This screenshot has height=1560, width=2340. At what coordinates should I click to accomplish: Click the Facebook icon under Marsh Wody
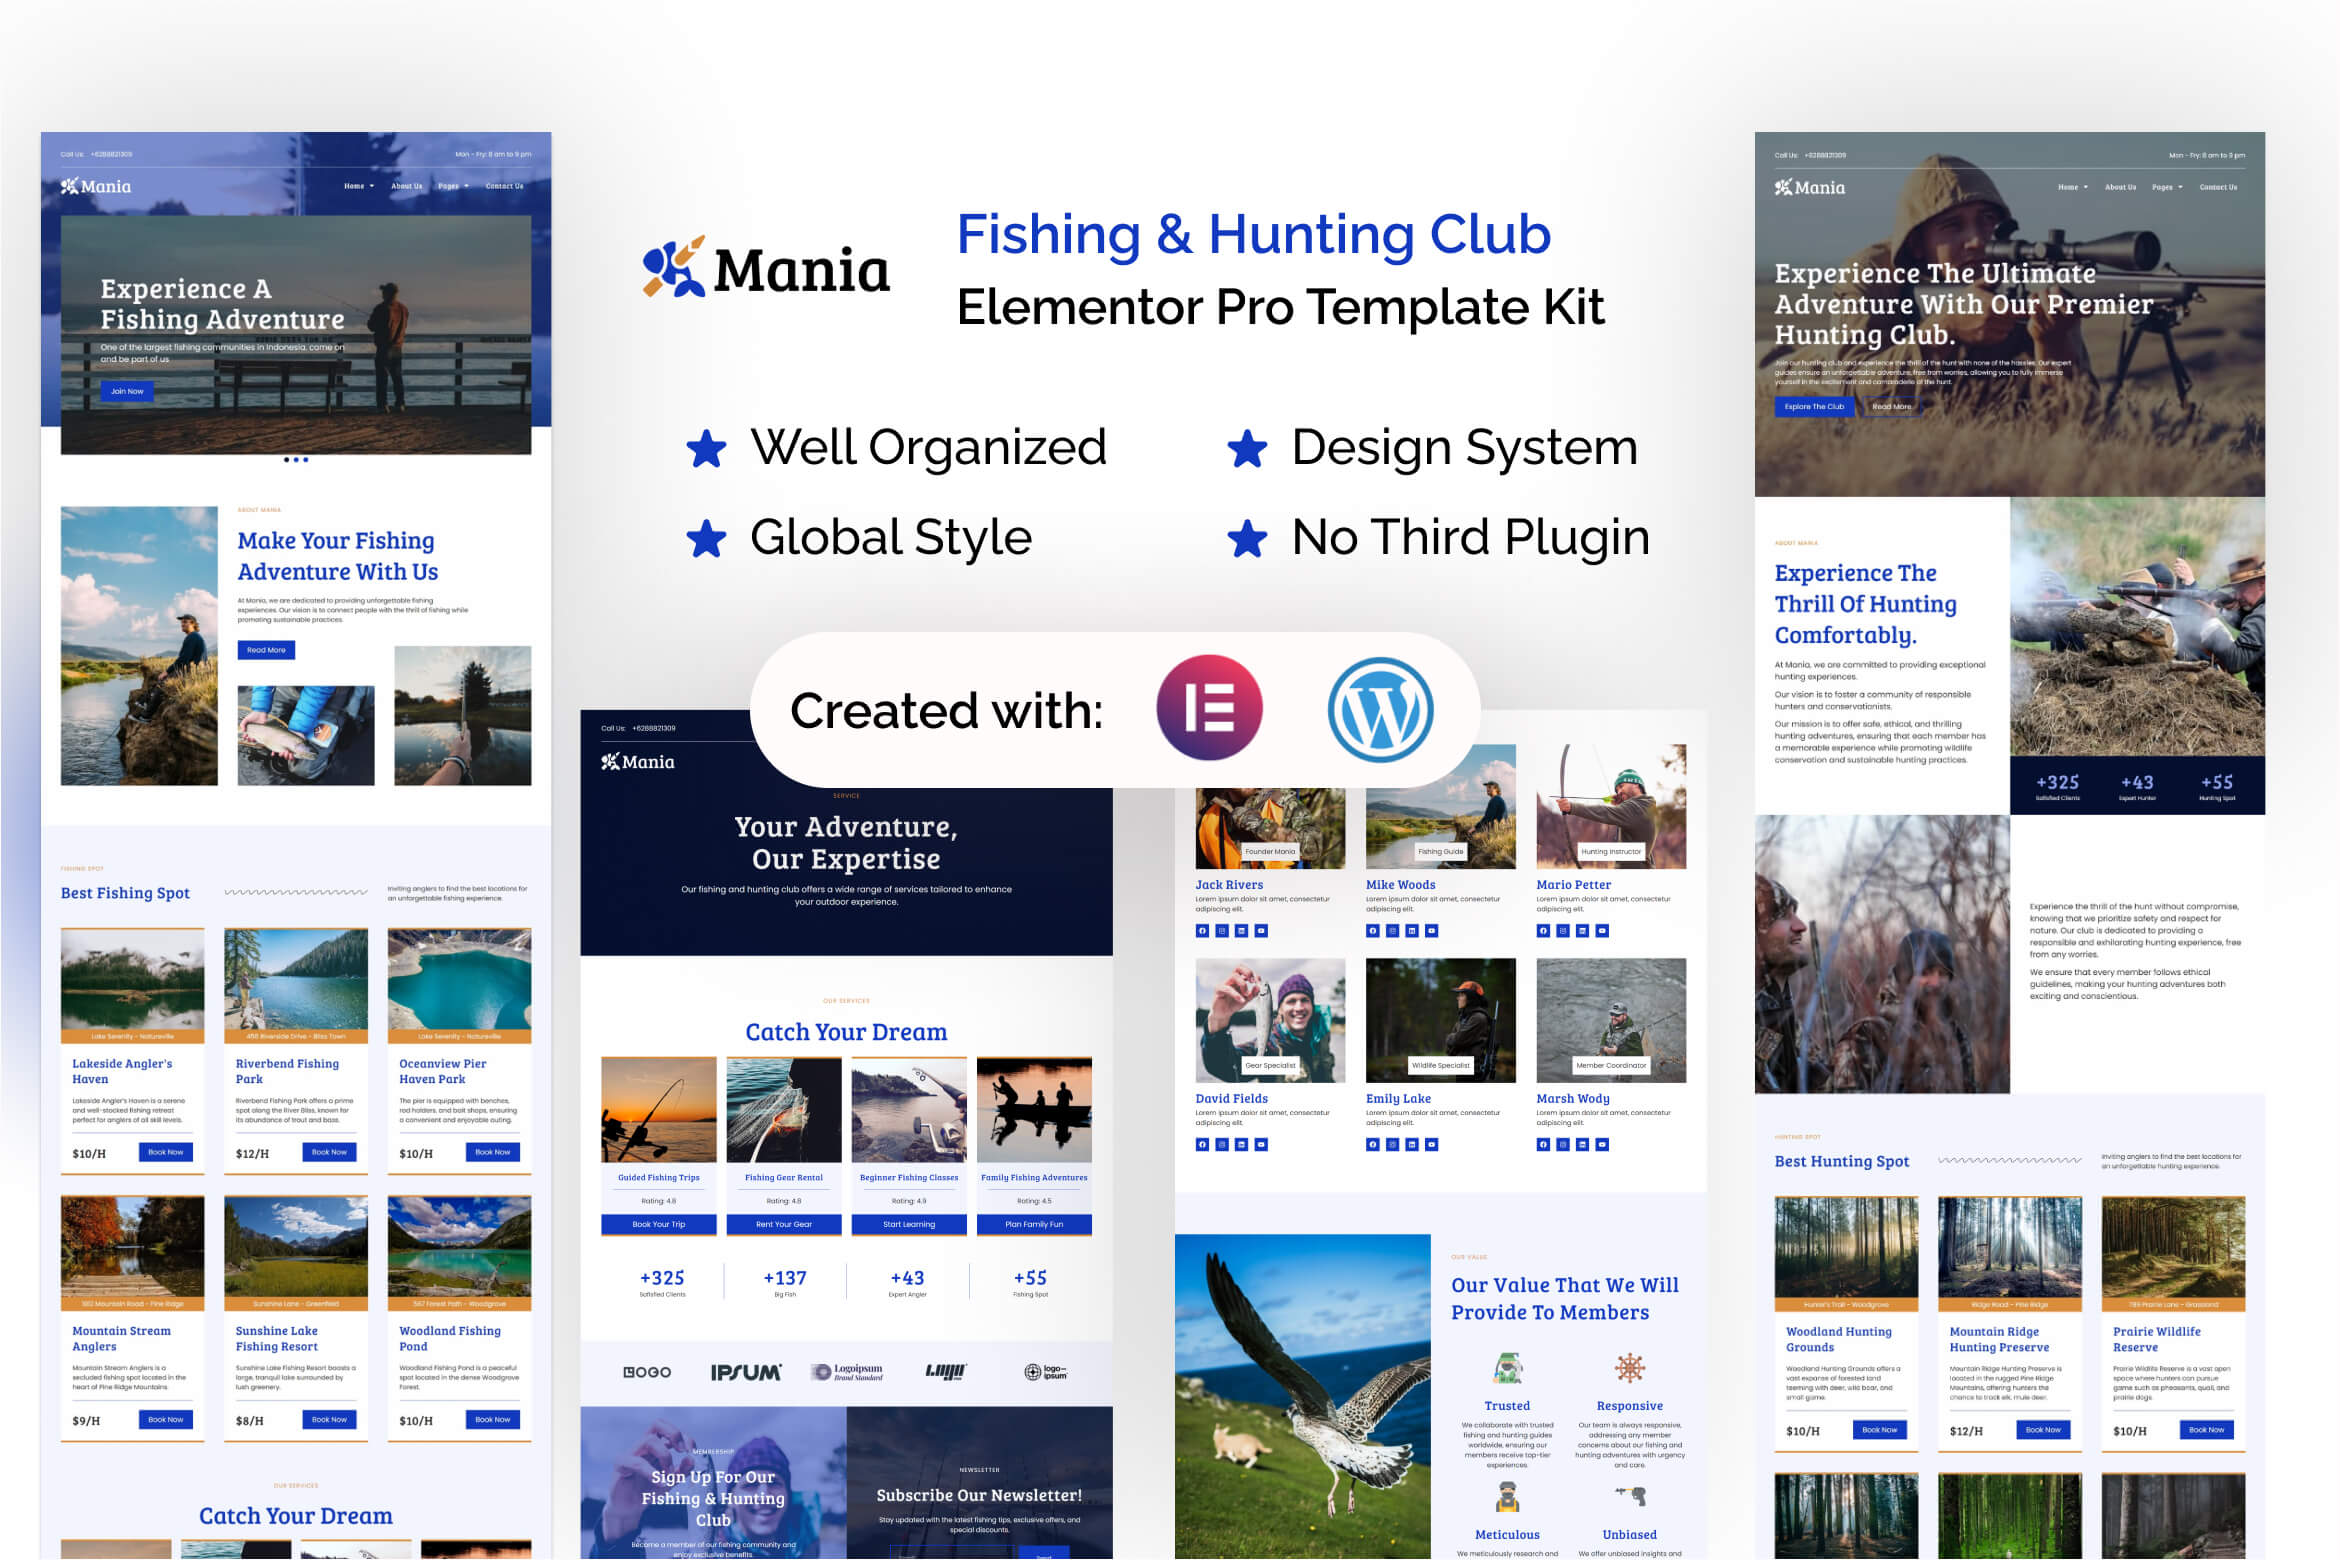pos(1543,1144)
